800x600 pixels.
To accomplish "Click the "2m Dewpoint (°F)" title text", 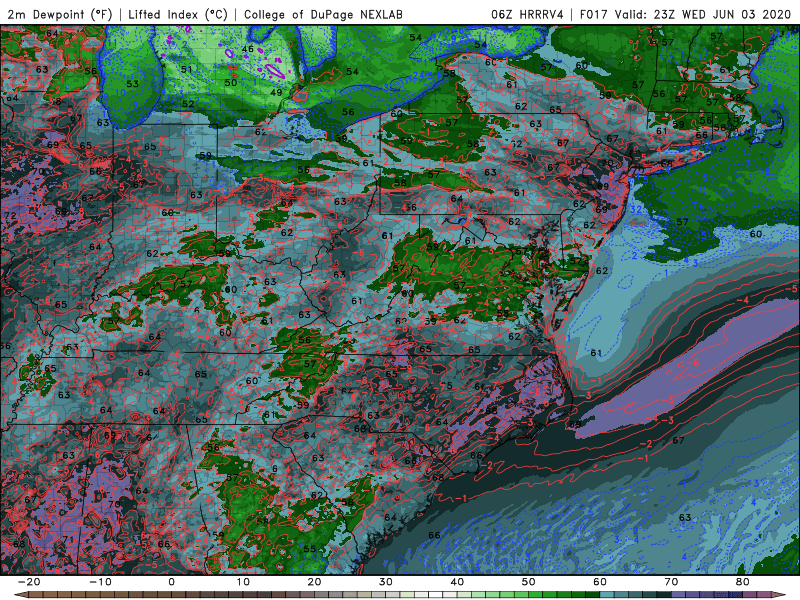I will (x=60, y=14).
